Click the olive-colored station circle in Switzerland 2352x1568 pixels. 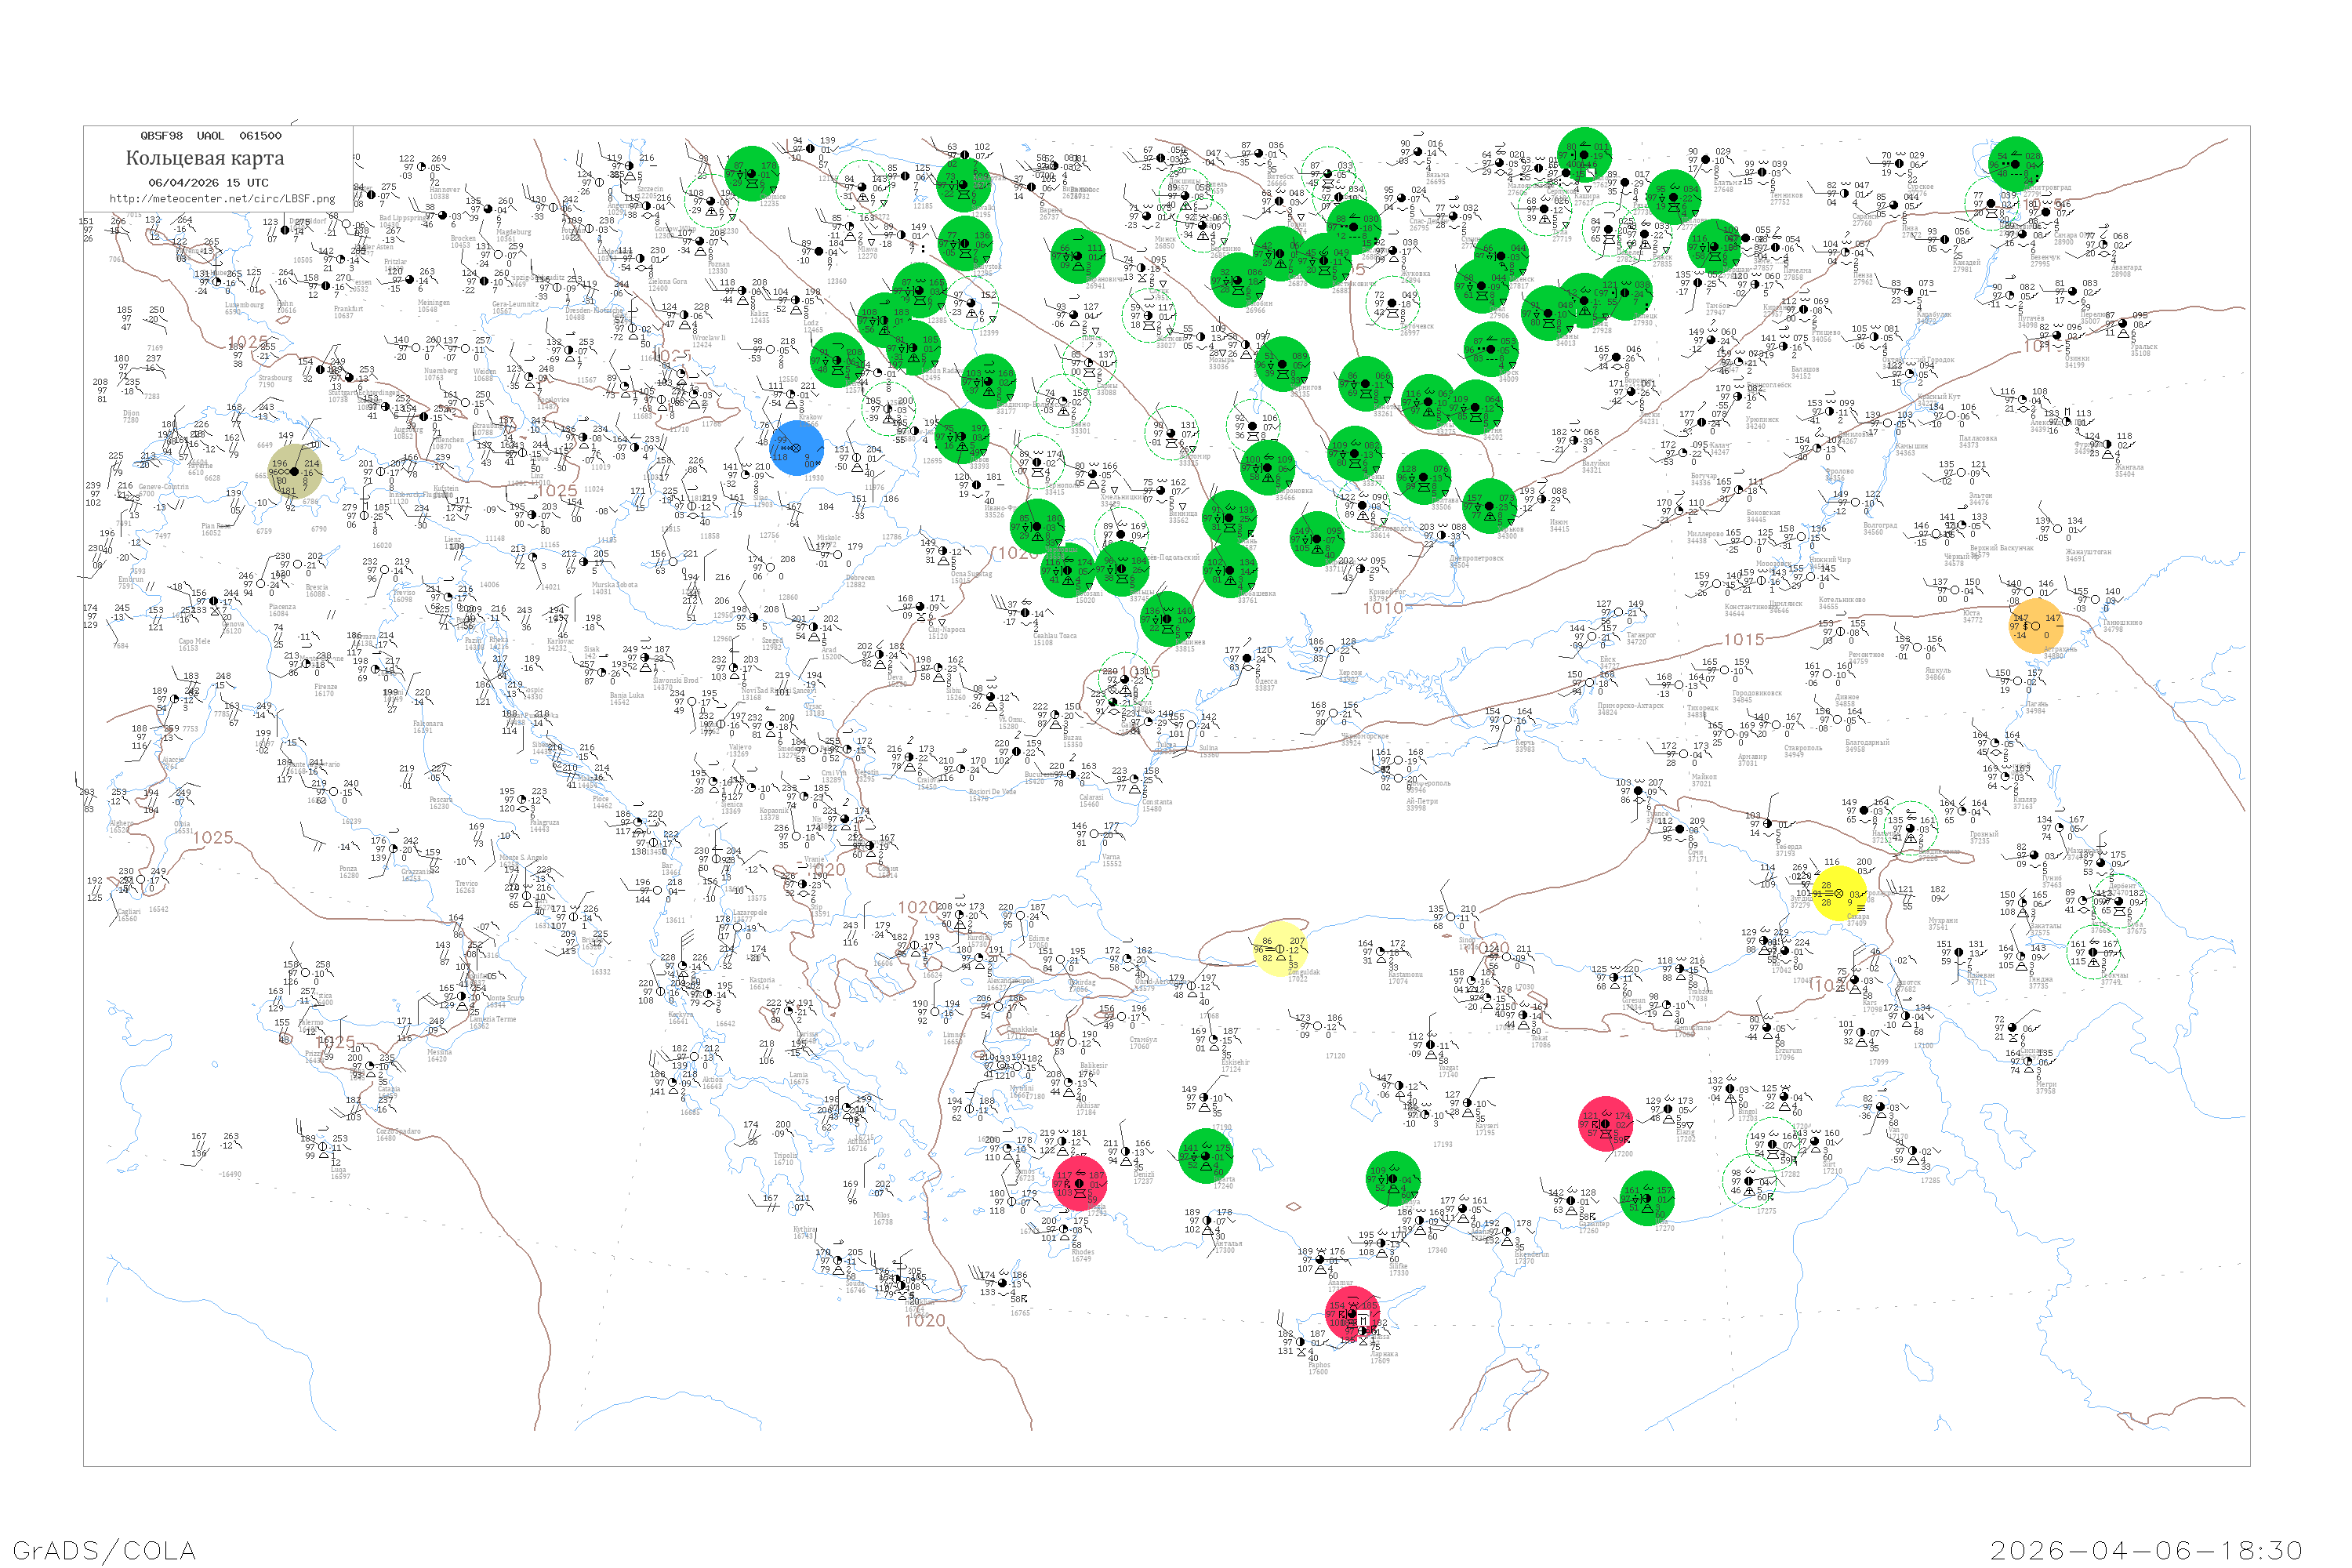(296, 471)
